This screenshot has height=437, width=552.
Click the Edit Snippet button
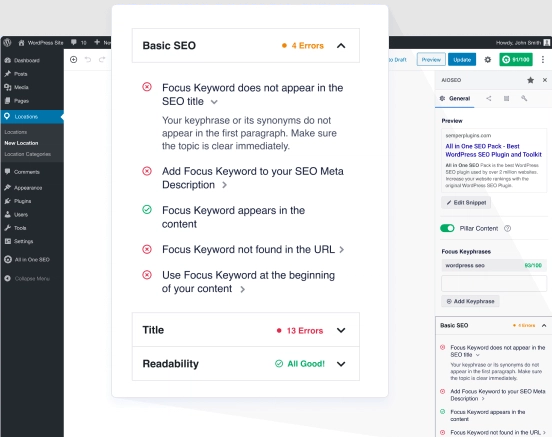[x=466, y=202]
